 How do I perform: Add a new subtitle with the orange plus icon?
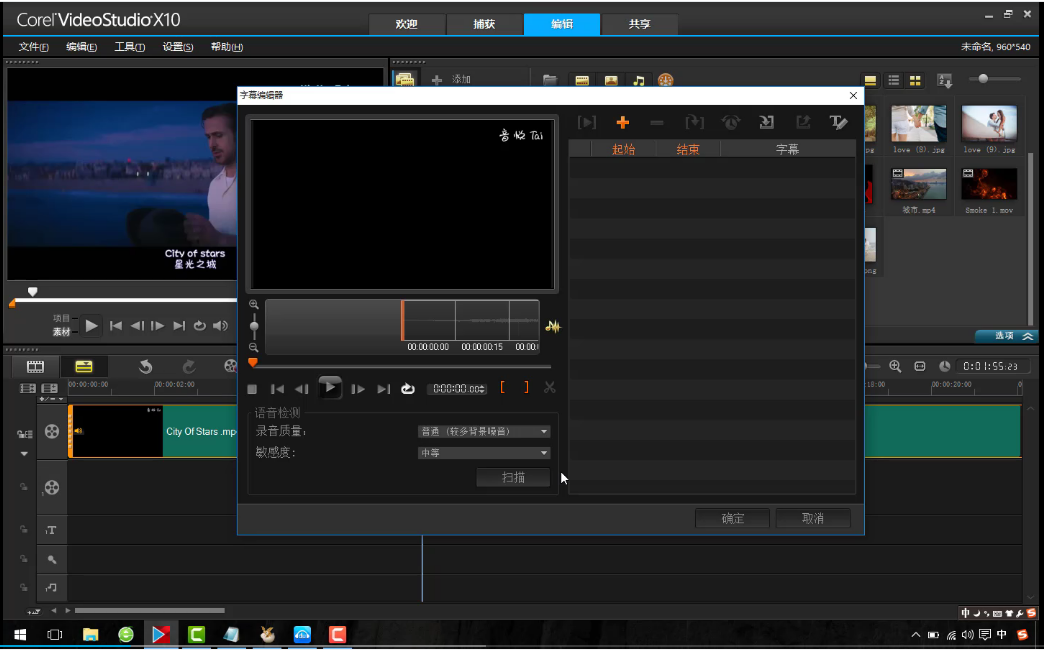coord(623,123)
